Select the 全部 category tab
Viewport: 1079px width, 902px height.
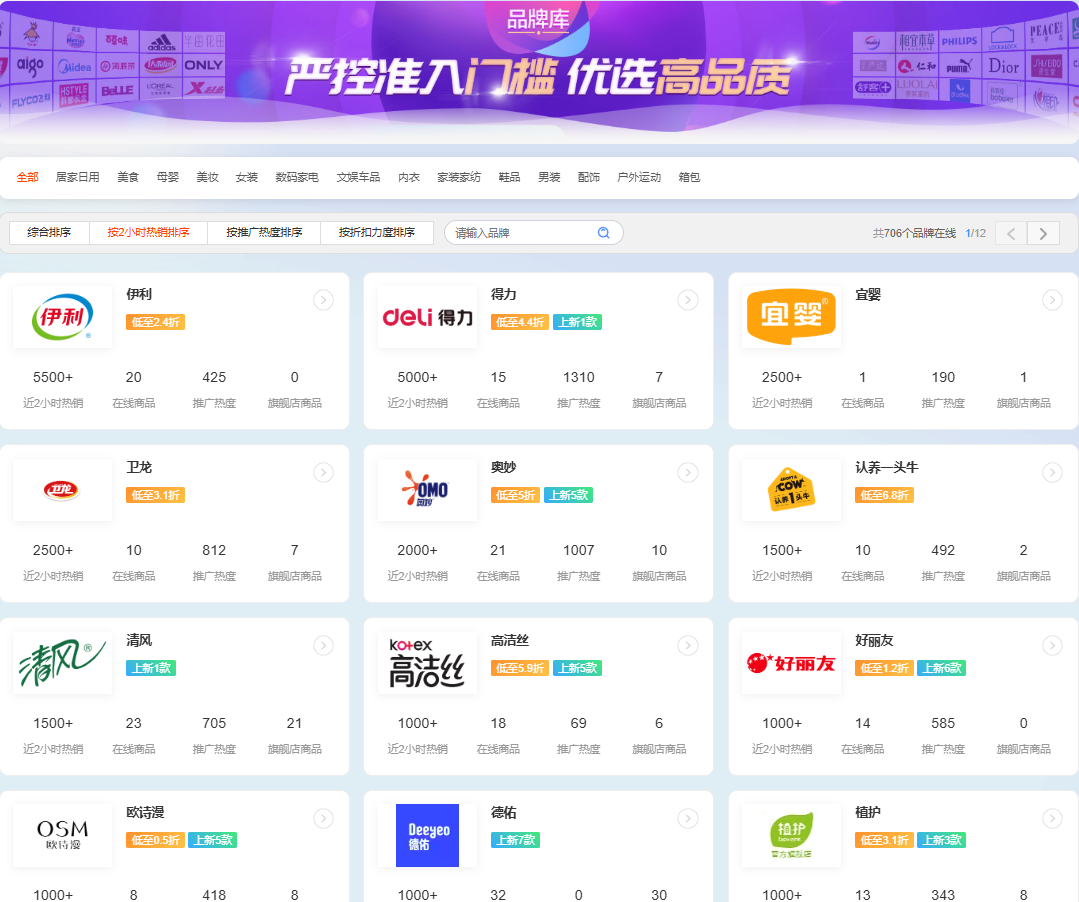[x=28, y=178]
